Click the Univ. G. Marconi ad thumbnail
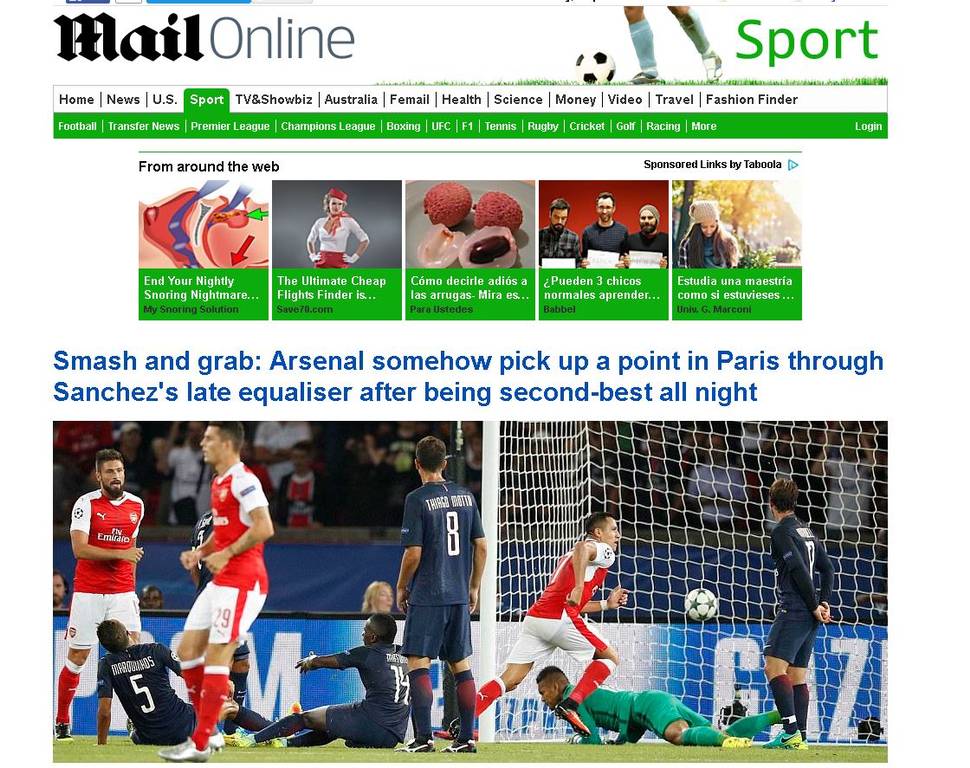 pyautogui.click(x=737, y=224)
